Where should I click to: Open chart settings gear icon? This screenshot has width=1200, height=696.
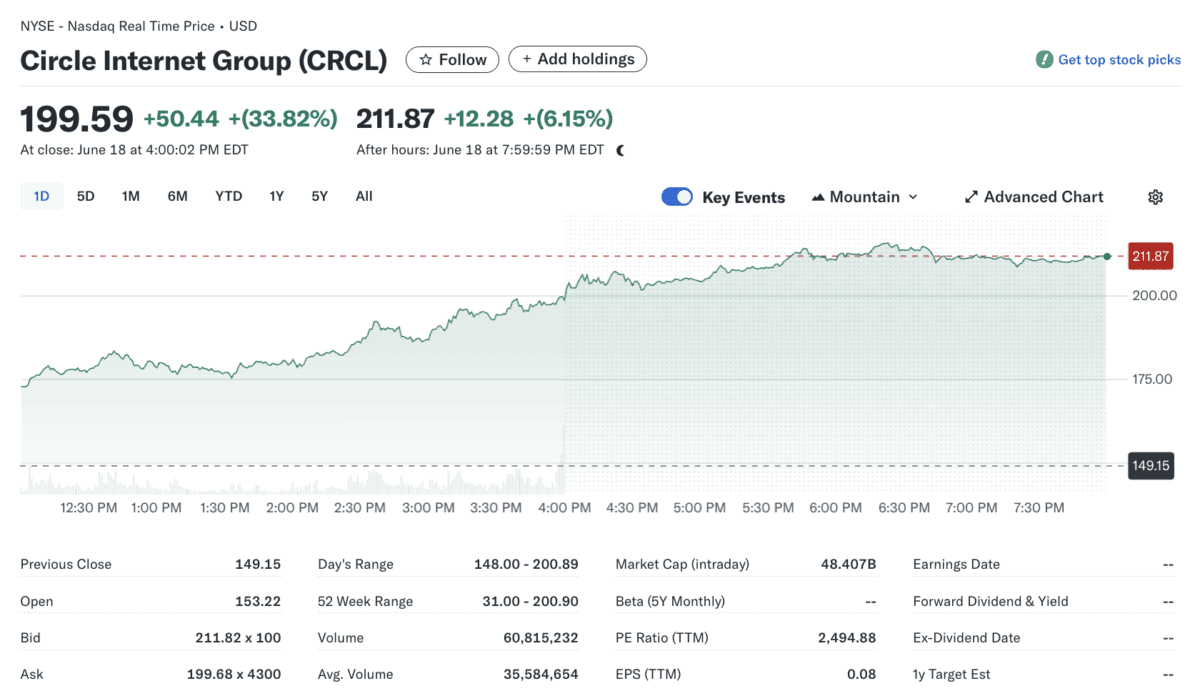click(1155, 197)
